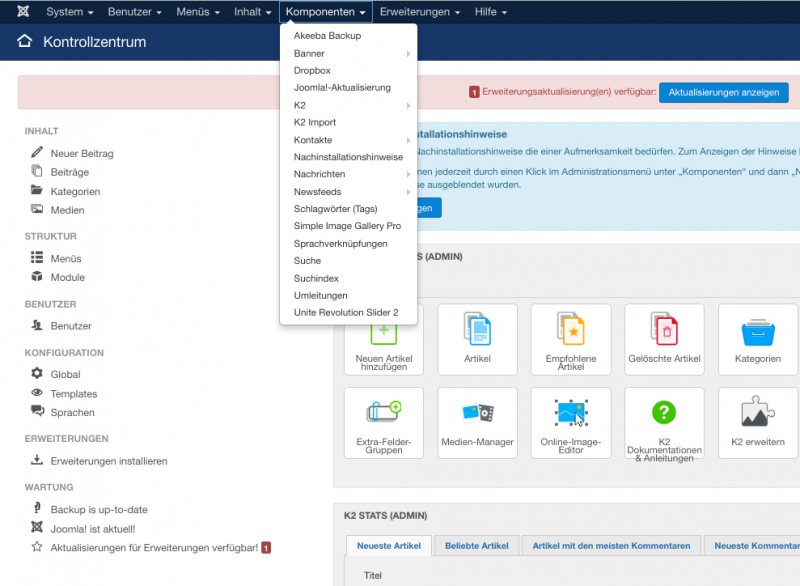
Task: Select Simple Image Gallery Pro entry
Action: (x=348, y=226)
